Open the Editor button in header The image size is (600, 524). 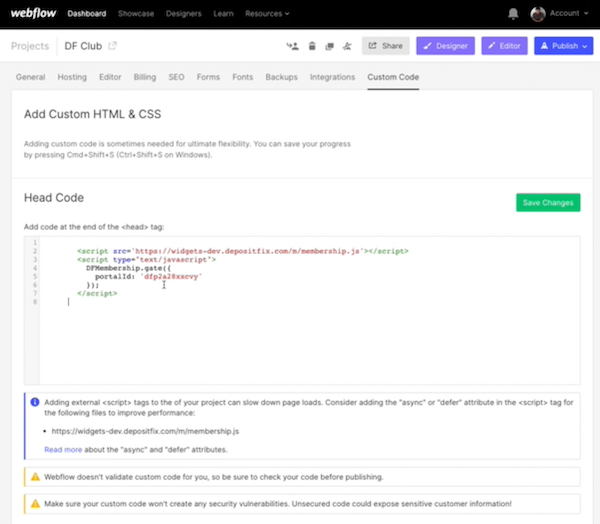tap(504, 46)
